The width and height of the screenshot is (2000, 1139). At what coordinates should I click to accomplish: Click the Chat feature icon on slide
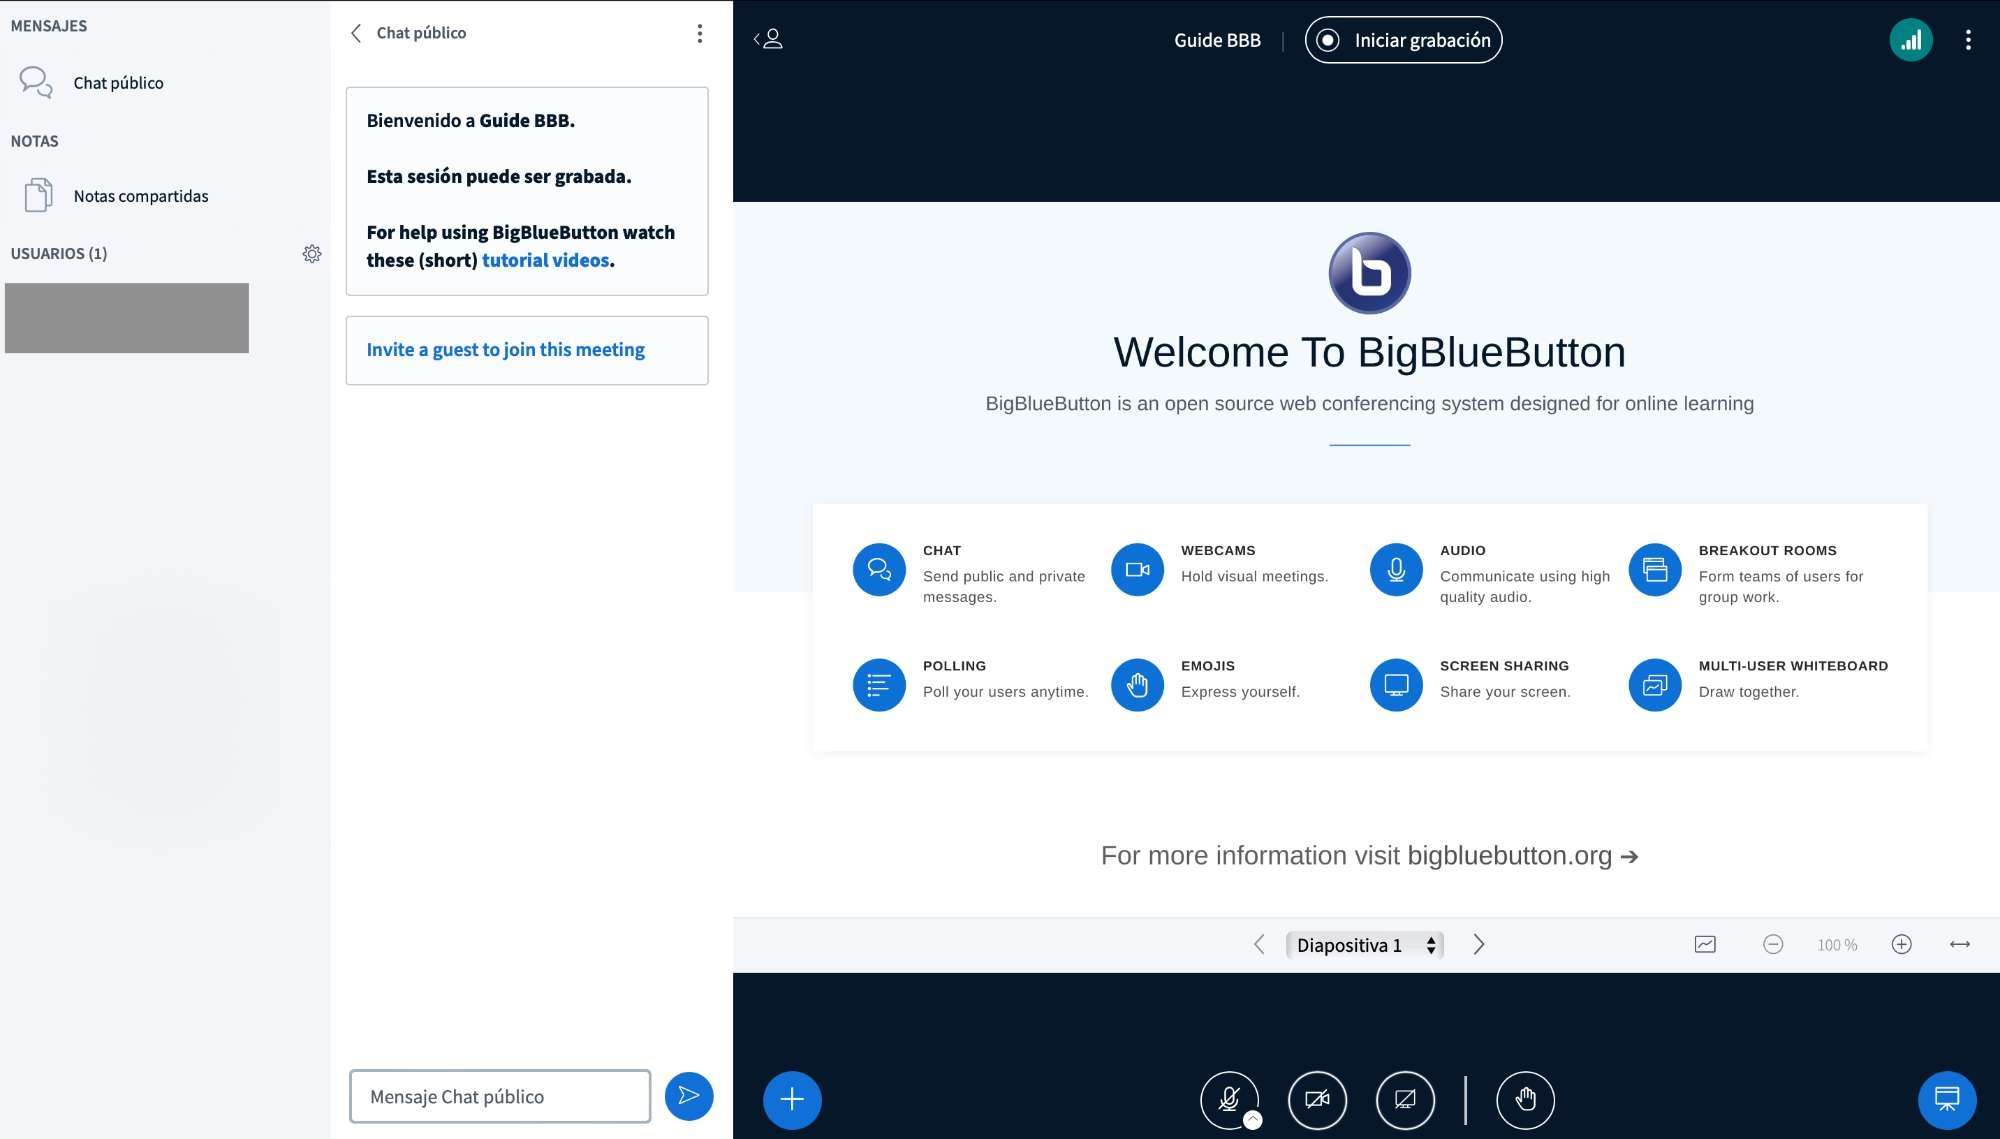click(879, 570)
